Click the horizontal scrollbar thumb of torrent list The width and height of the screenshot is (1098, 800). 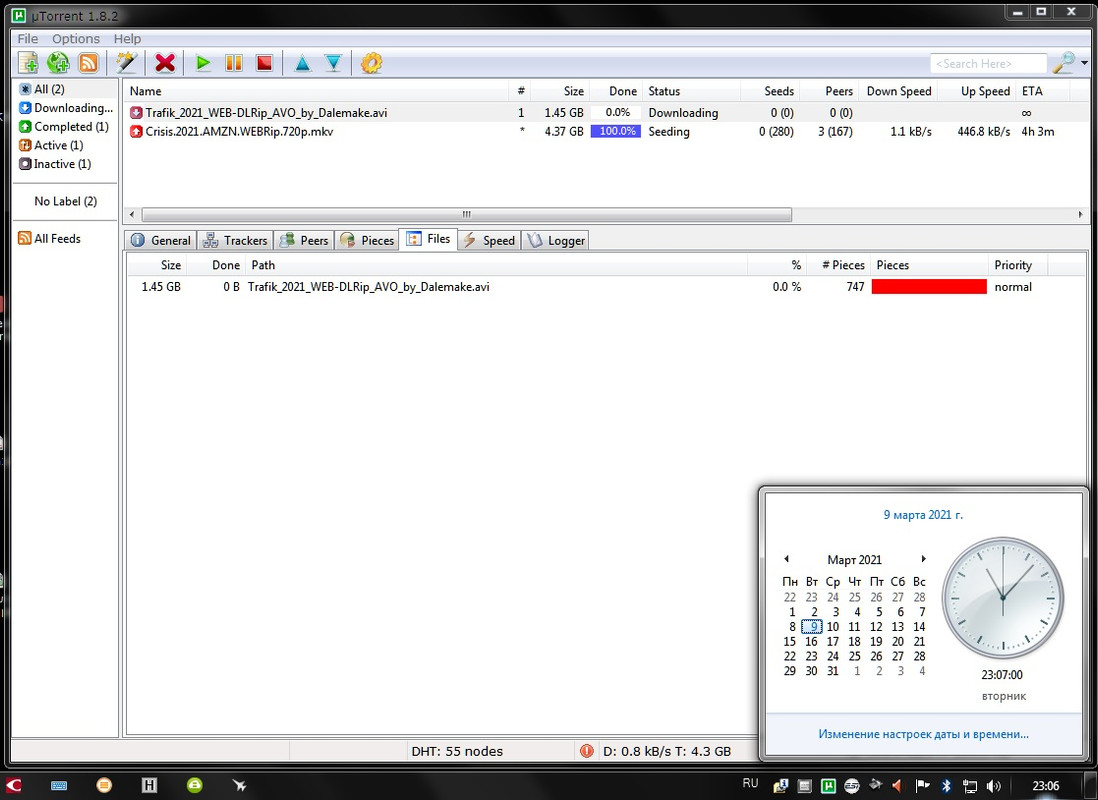[466, 214]
